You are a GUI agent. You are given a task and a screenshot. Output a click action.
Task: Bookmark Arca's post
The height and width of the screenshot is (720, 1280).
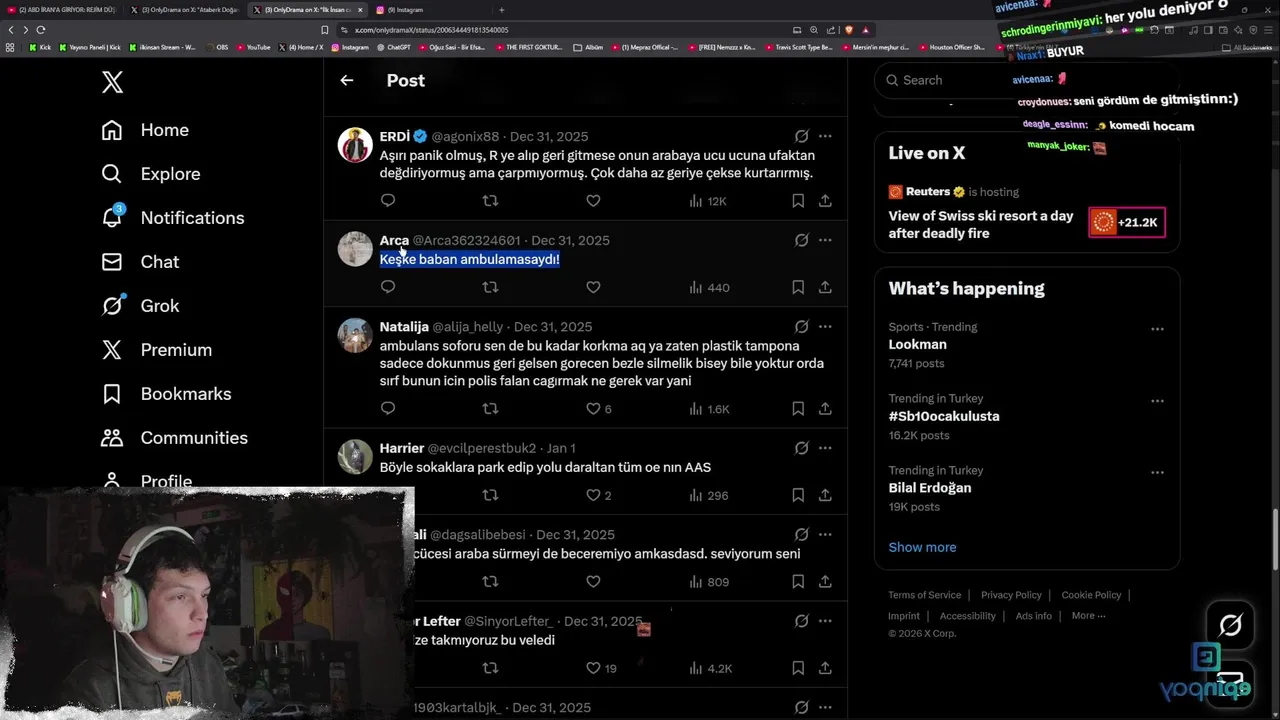pyautogui.click(x=798, y=287)
